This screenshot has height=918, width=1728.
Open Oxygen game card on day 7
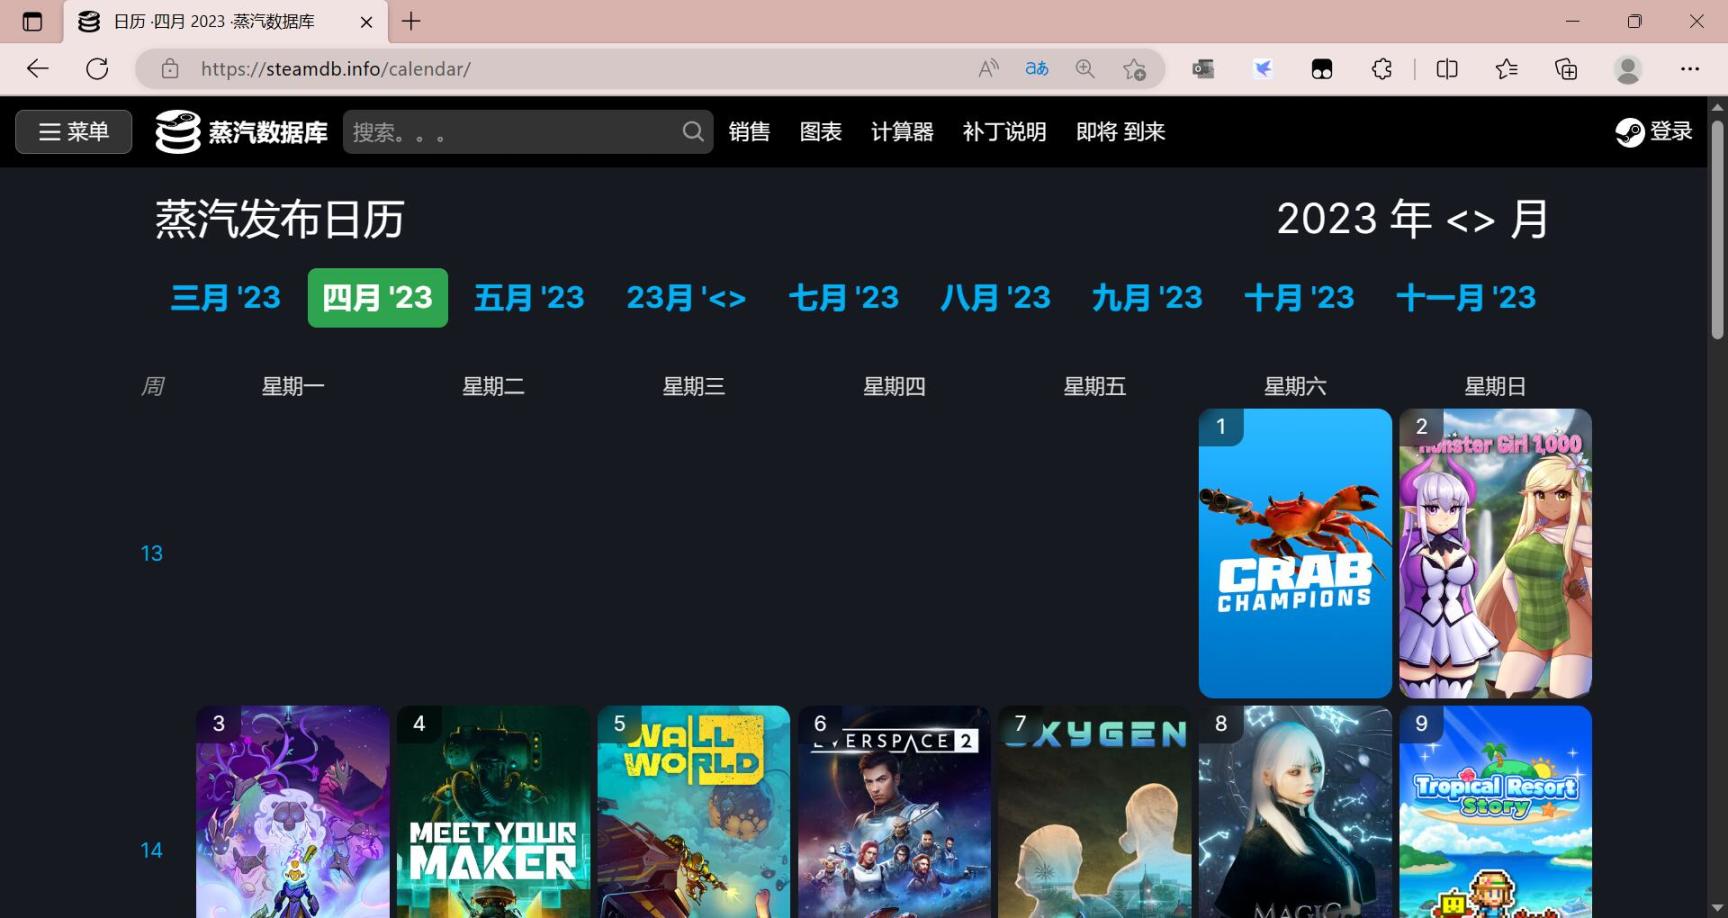pyautogui.click(x=1095, y=812)
